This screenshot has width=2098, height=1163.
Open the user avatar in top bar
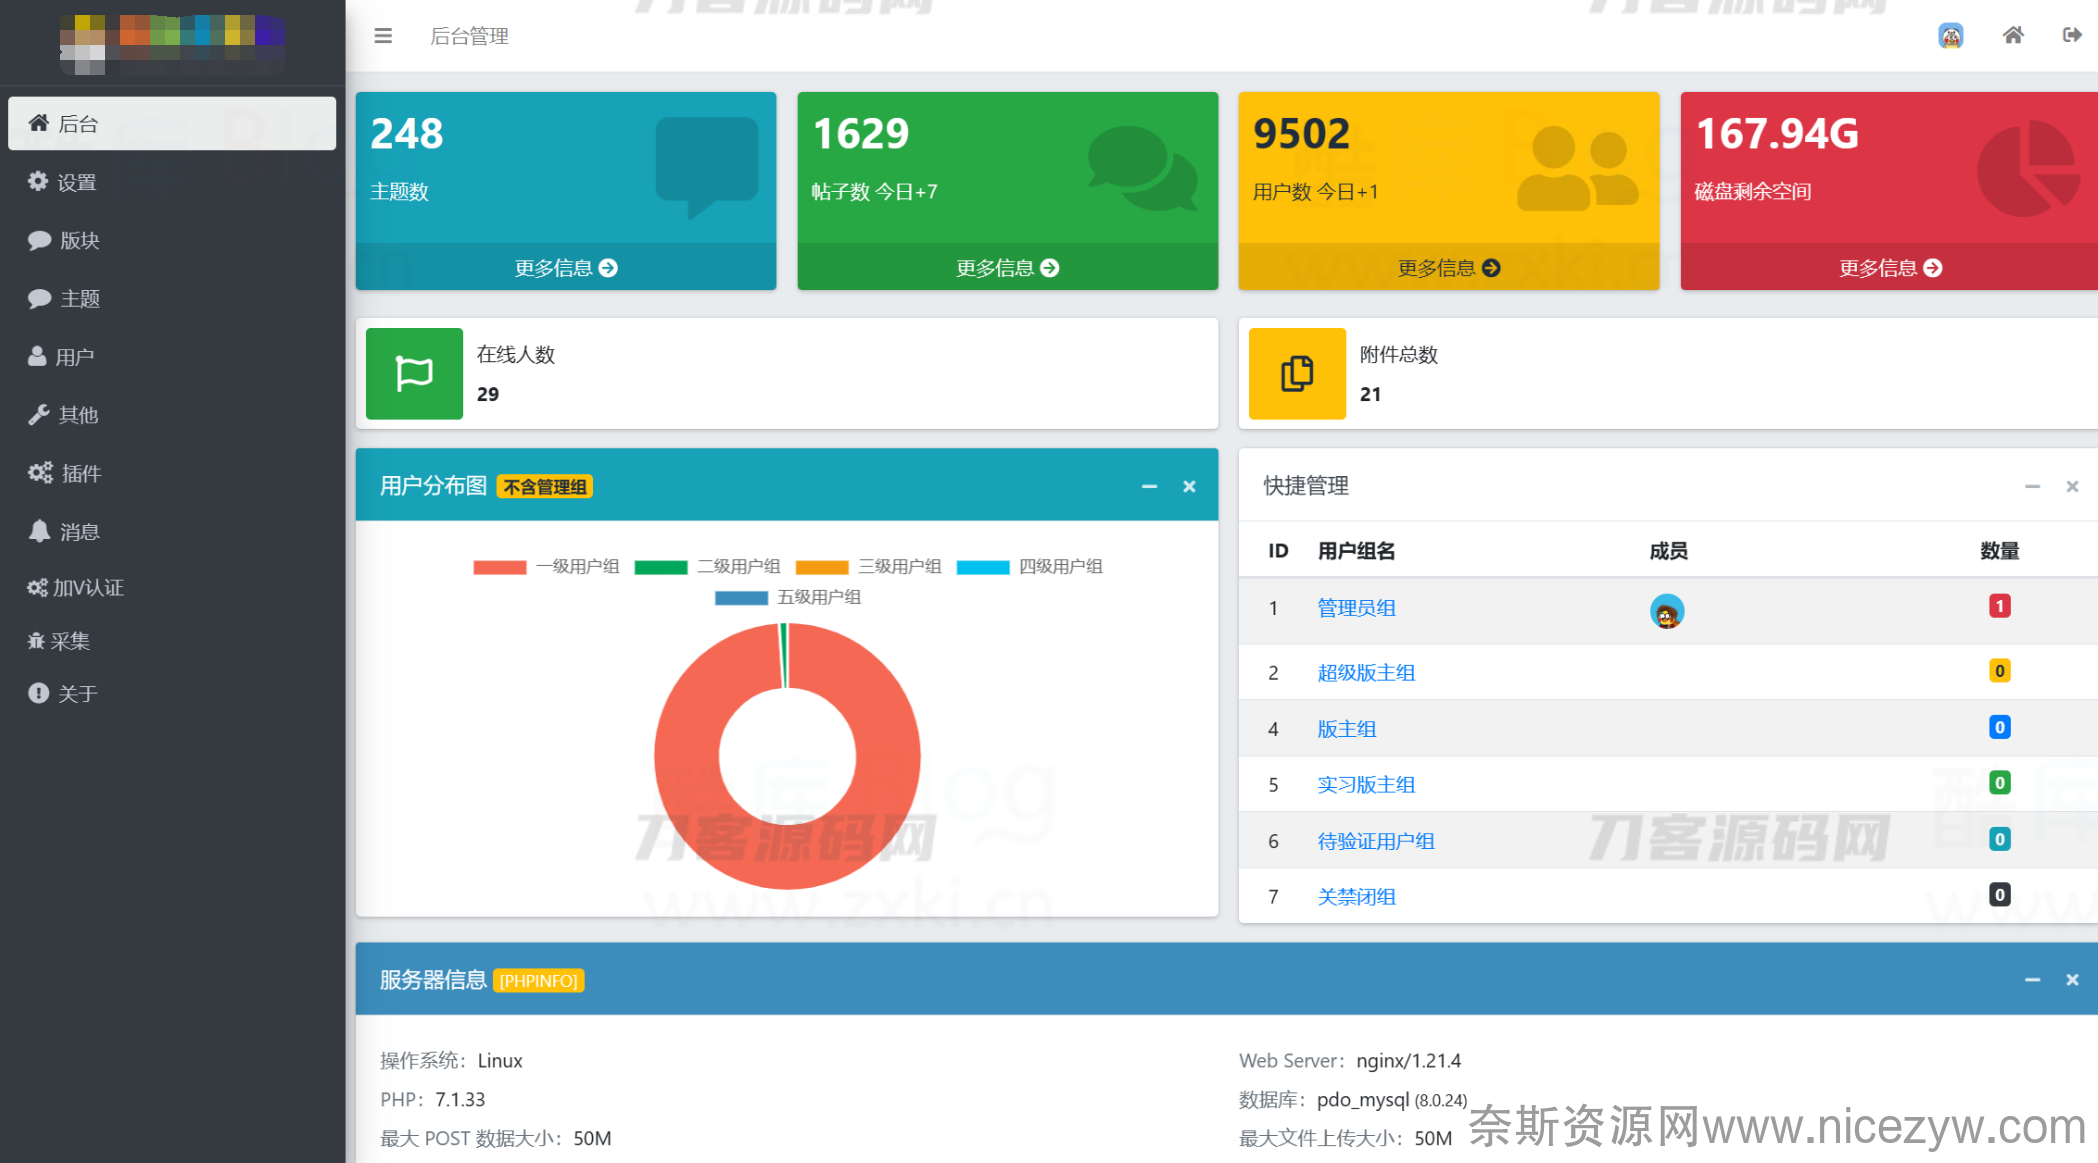(1950, 36)
